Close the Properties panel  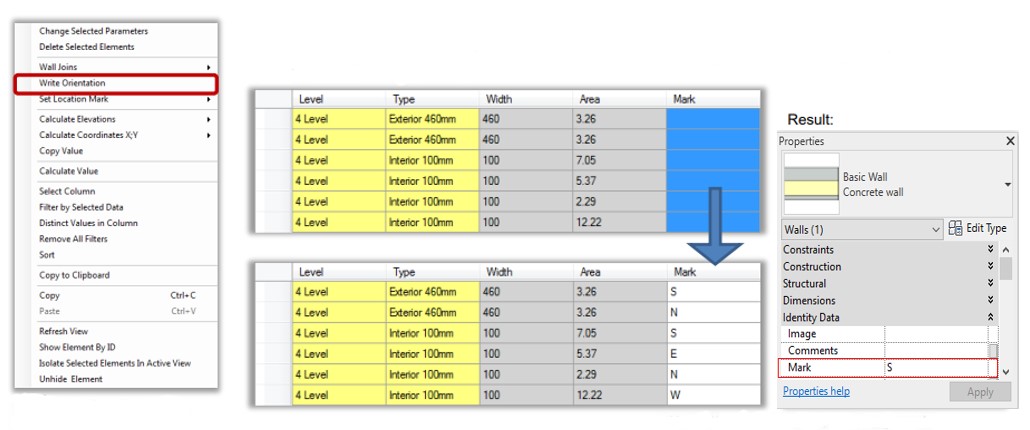pyautogui.click(x=1009, y=142)
